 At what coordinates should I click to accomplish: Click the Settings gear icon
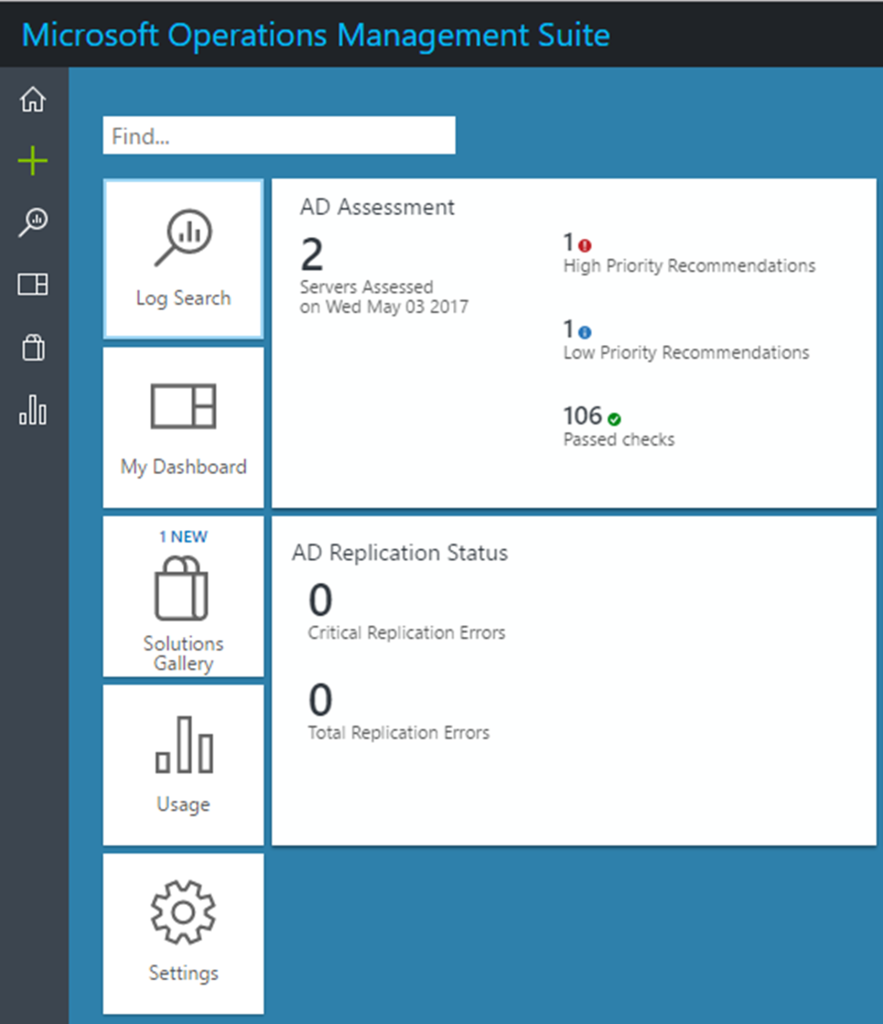(x=183, y=910)
